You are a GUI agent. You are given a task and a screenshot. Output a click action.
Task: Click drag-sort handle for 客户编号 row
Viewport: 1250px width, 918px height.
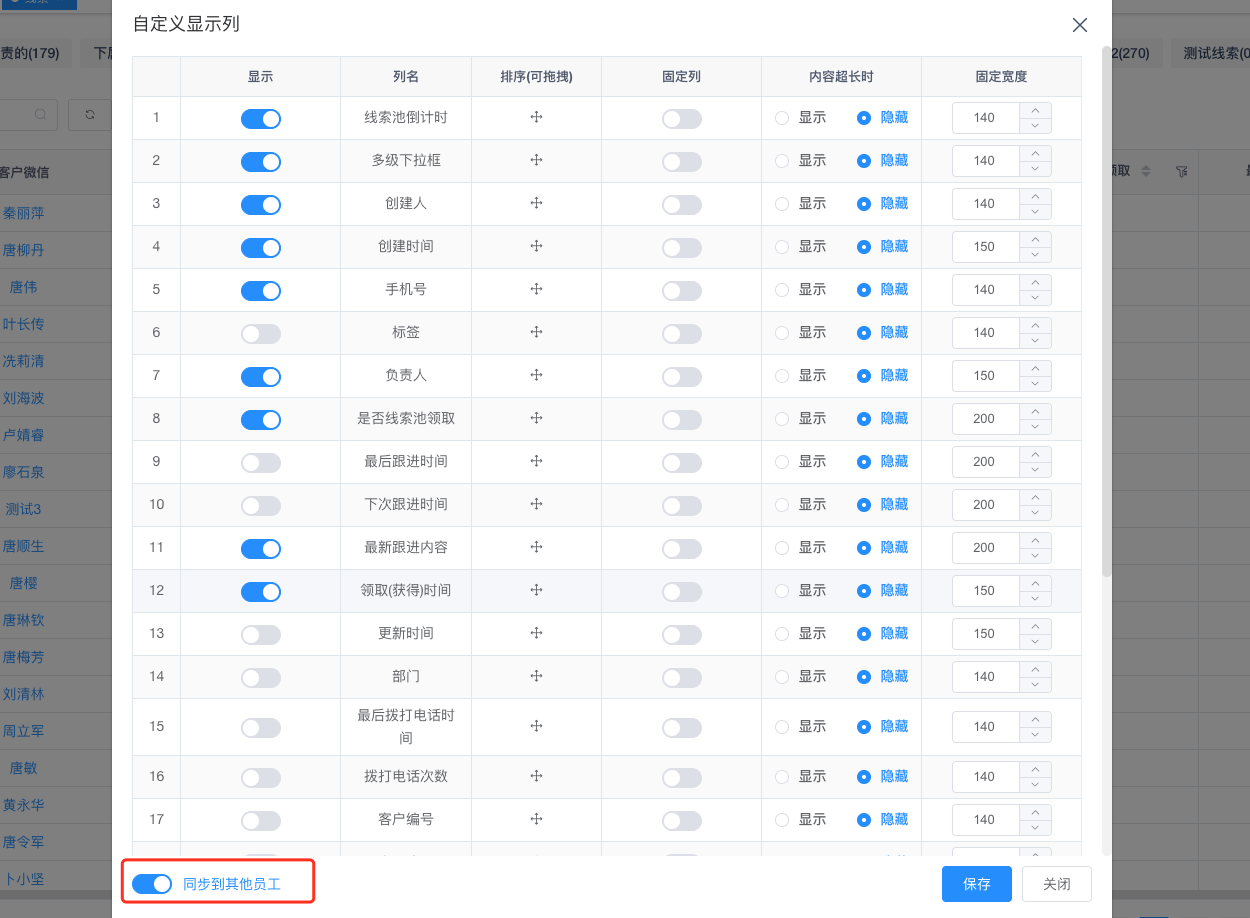click(x=536, y=819)
